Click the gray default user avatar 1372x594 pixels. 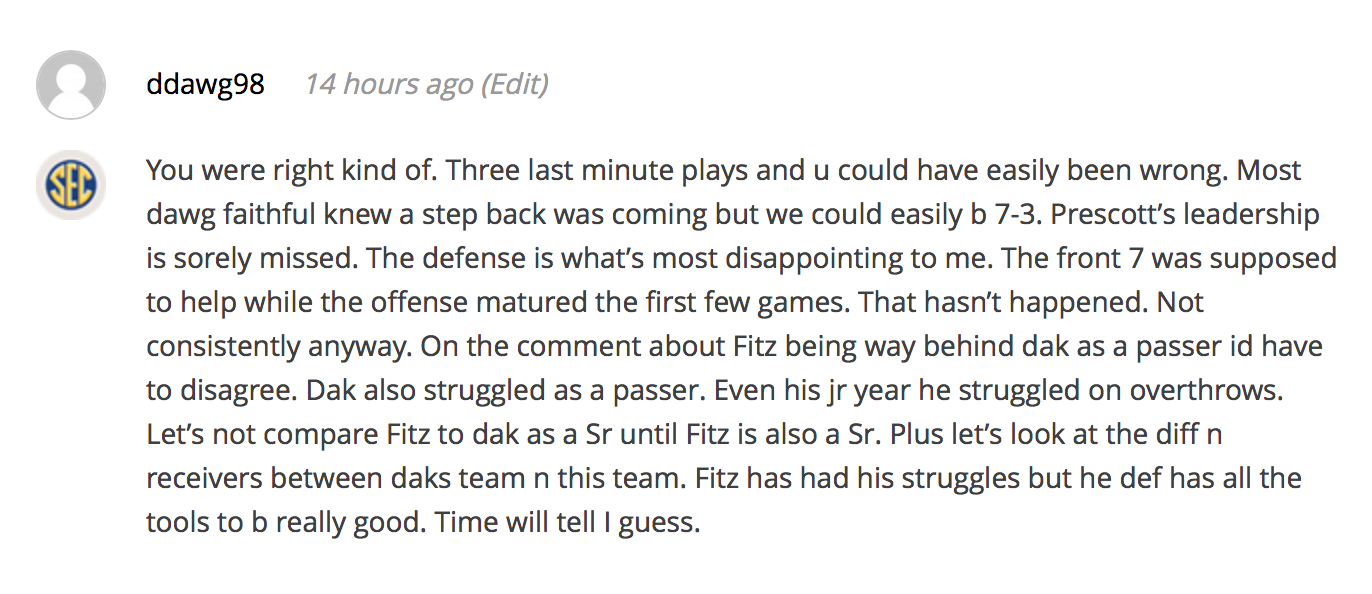[x=71, y=85]
